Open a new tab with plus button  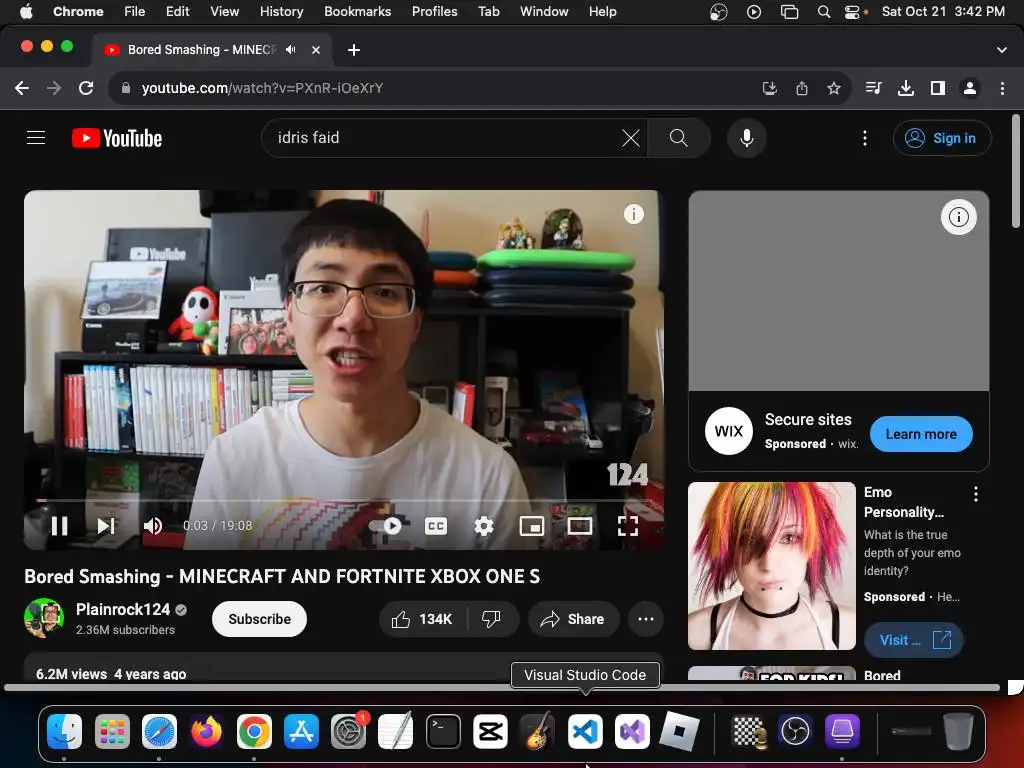[x=354, y=50]
